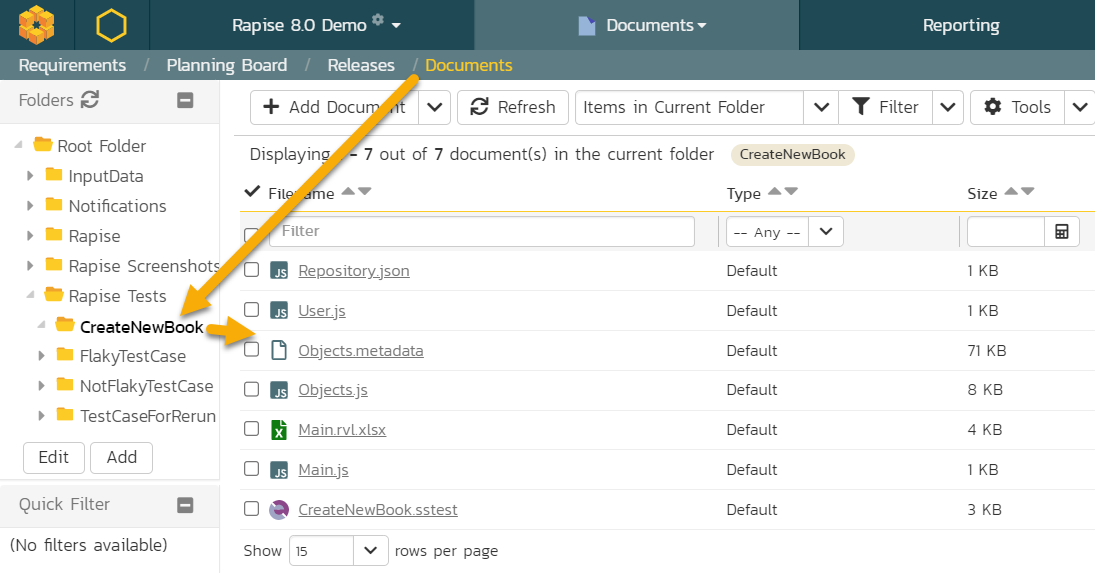The width and height of the screenshot is (1095, 573).
Task: Open the size filter calculator icon
Action: coord(1061,232)
